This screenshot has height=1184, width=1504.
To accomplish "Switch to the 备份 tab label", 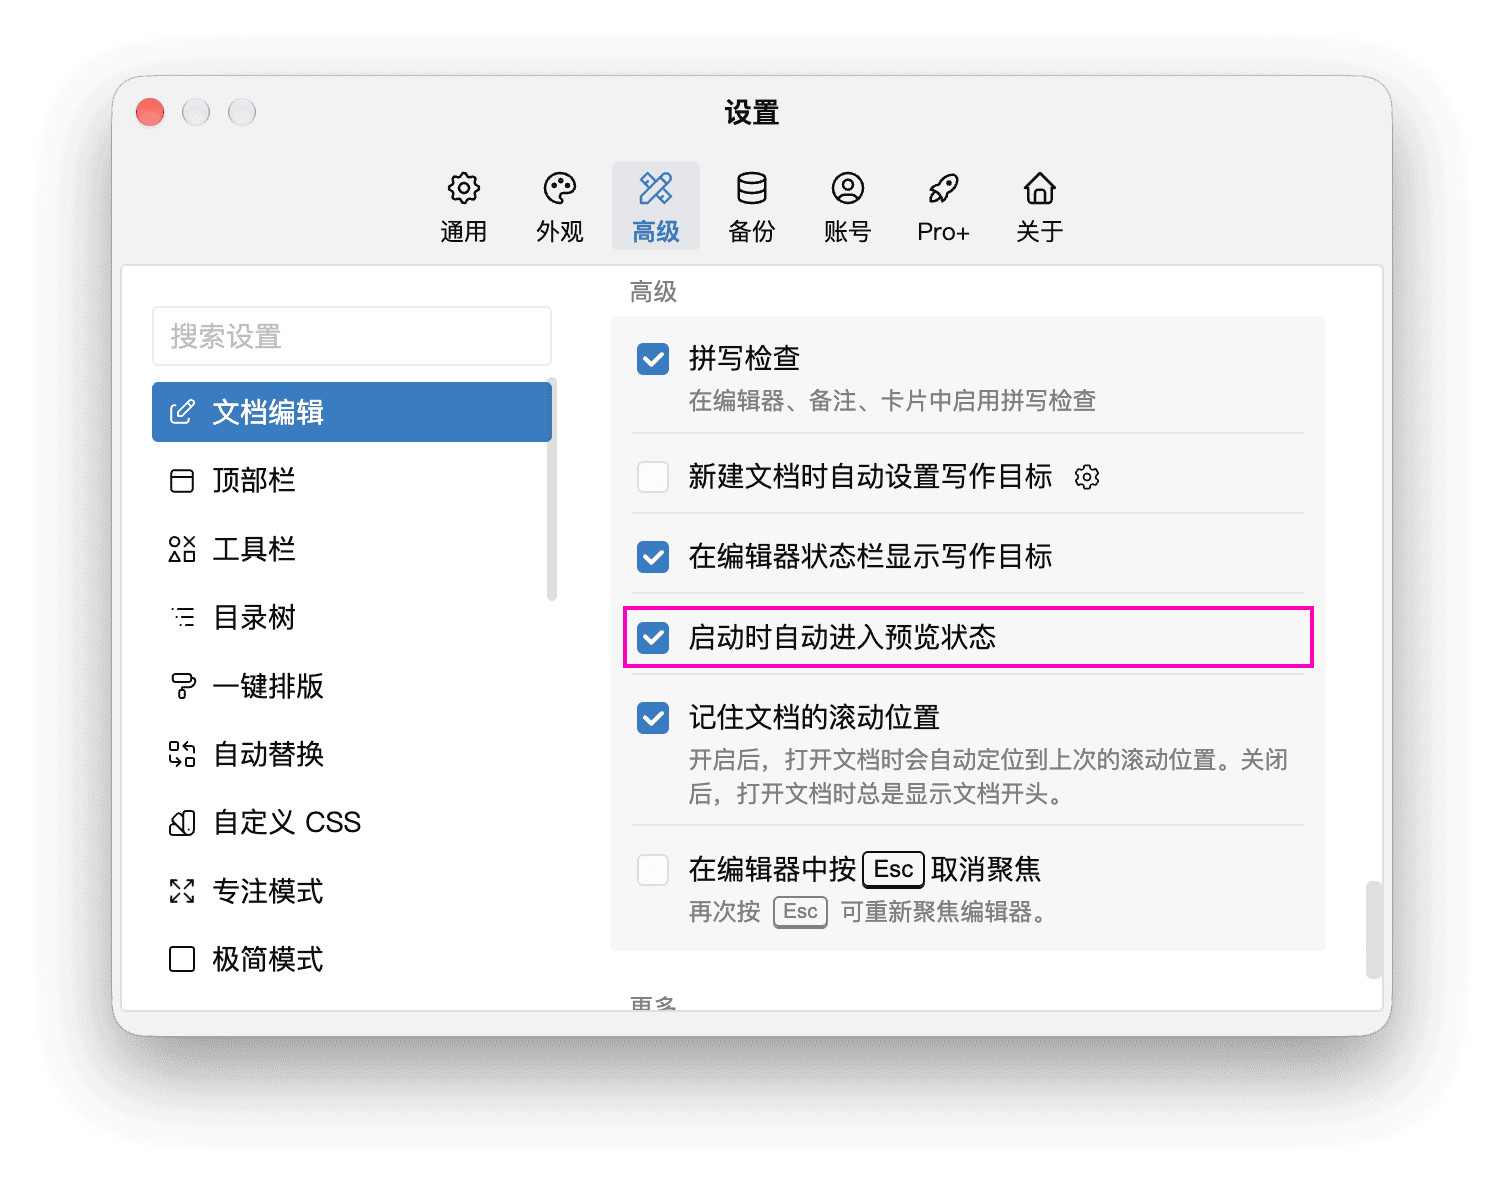I will [x=752, y=232].
